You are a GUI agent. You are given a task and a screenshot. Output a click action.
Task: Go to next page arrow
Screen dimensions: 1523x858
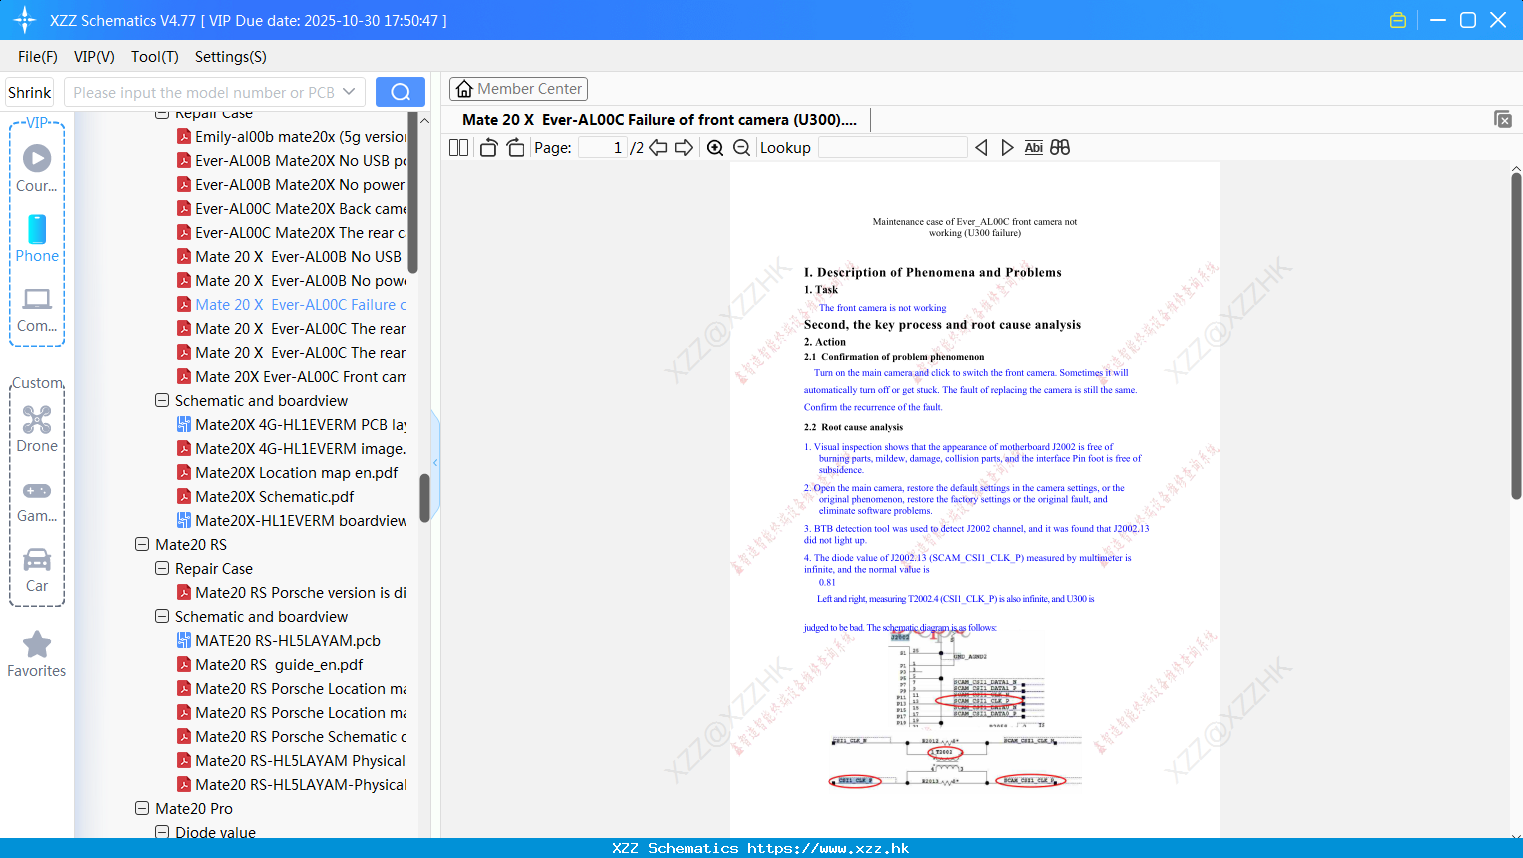[x=684, y=148]
